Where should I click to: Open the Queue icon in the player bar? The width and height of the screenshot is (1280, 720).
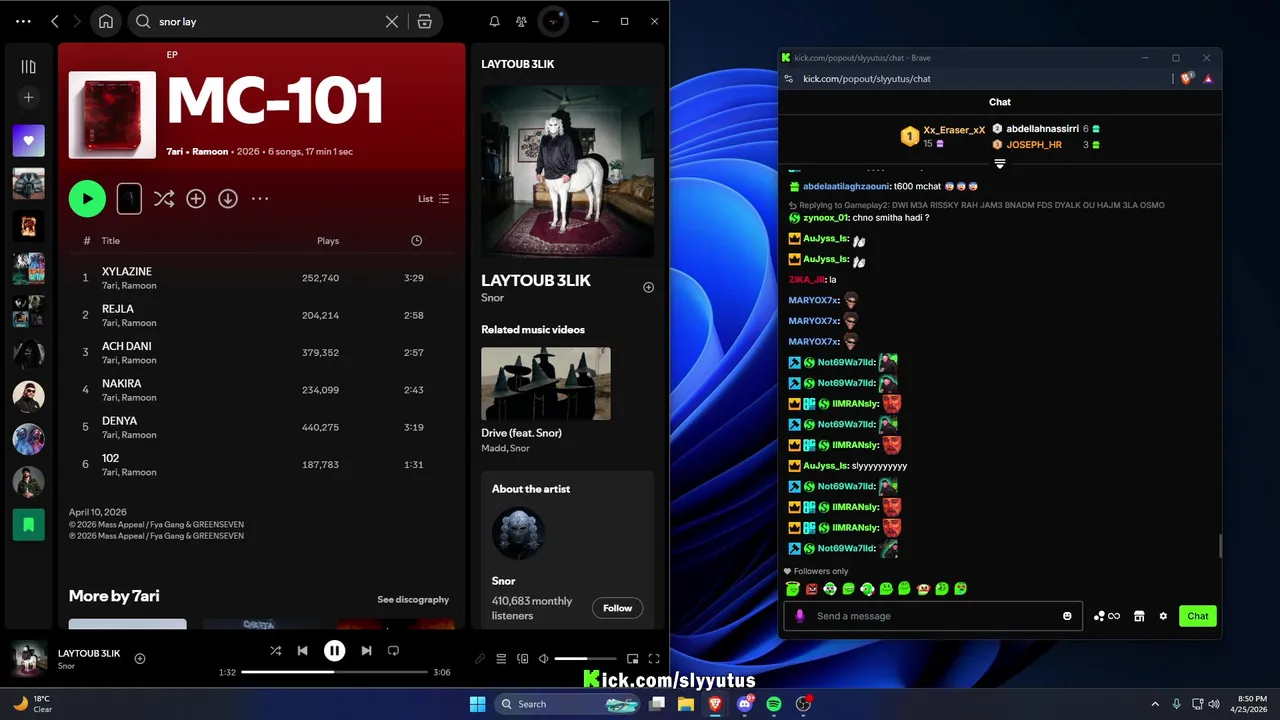point(501,658)
